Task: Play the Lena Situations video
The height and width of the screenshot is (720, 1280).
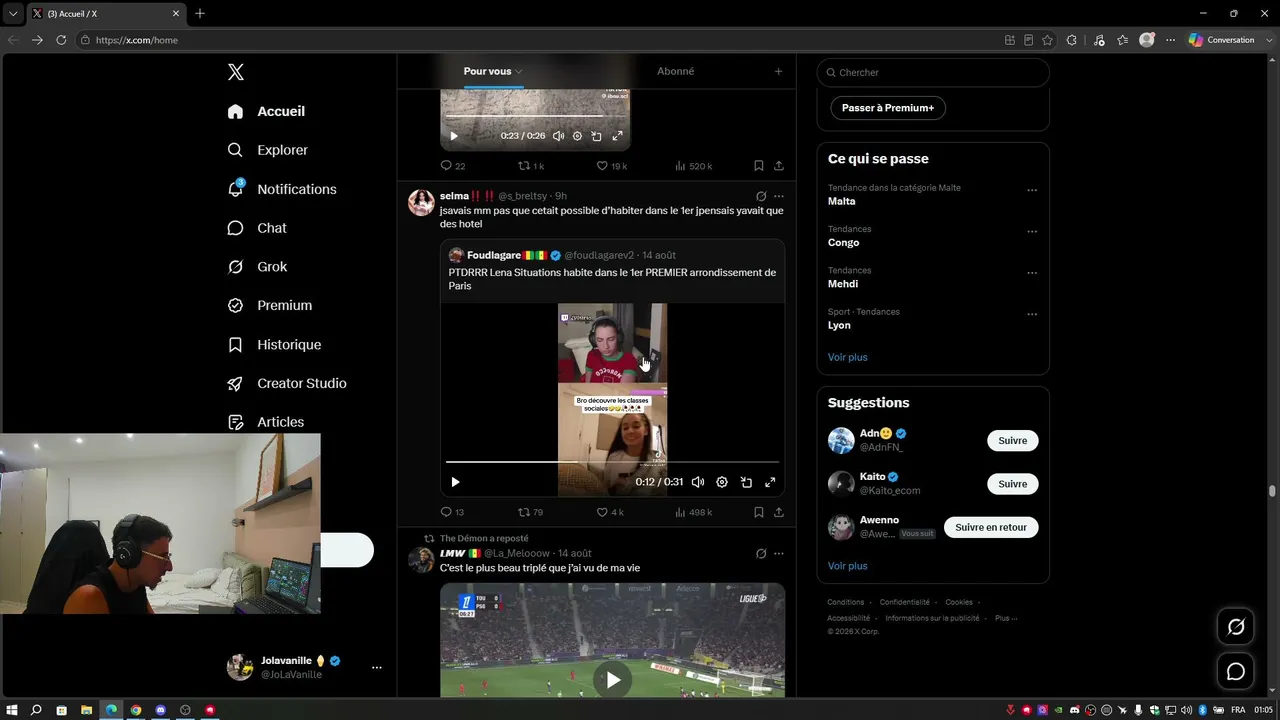Action: click(455, 482)
